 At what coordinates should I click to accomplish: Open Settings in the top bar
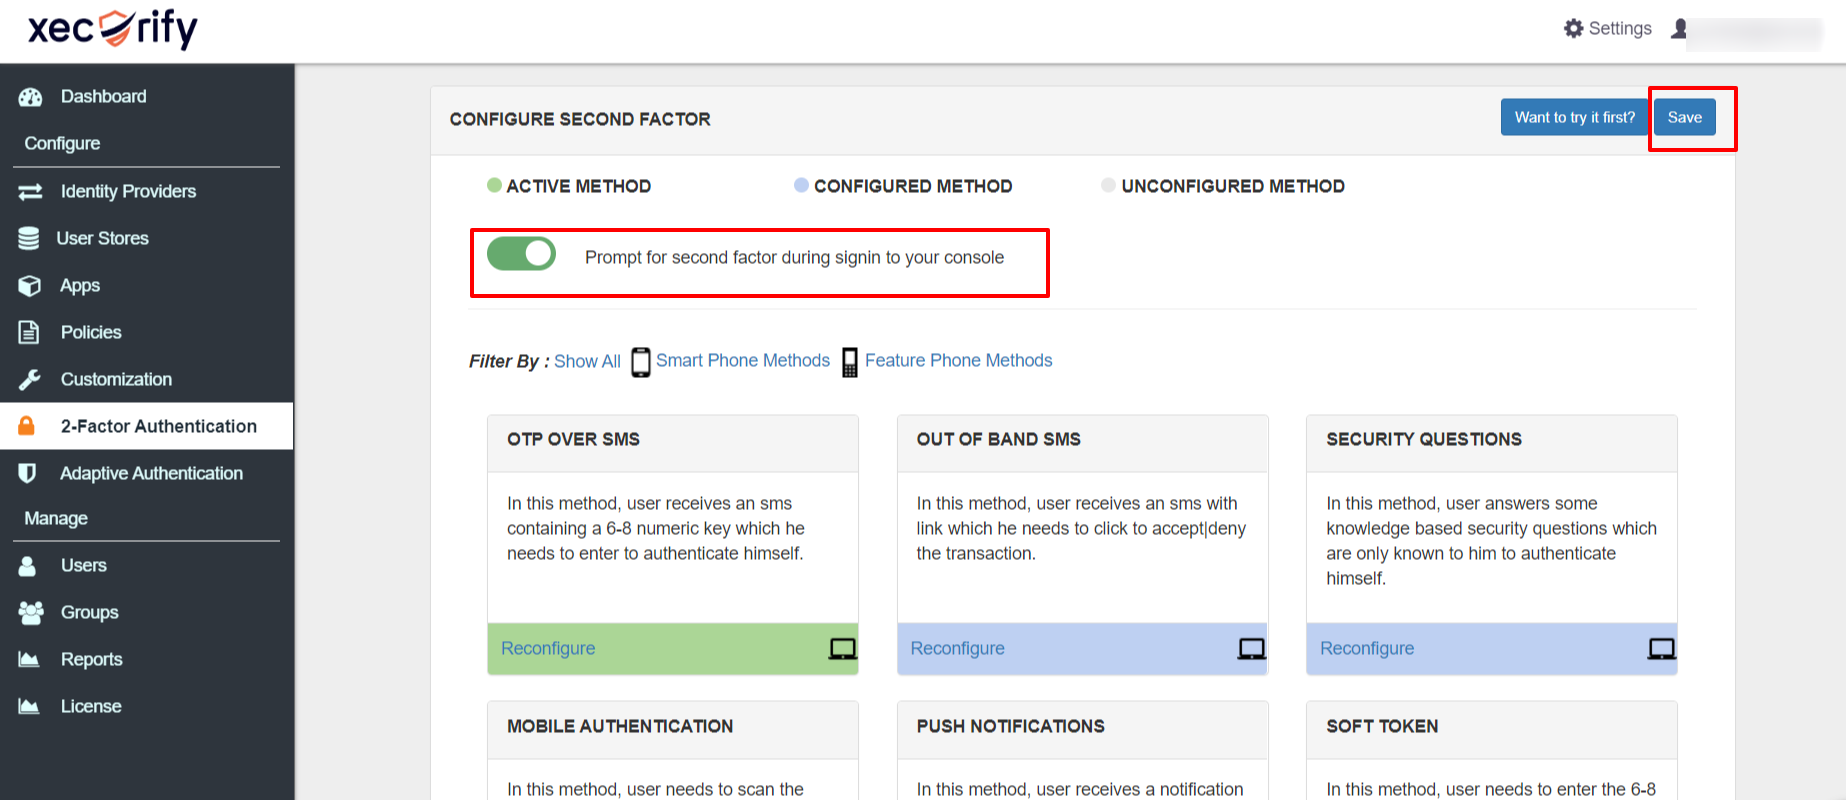tap(1608, 29)
